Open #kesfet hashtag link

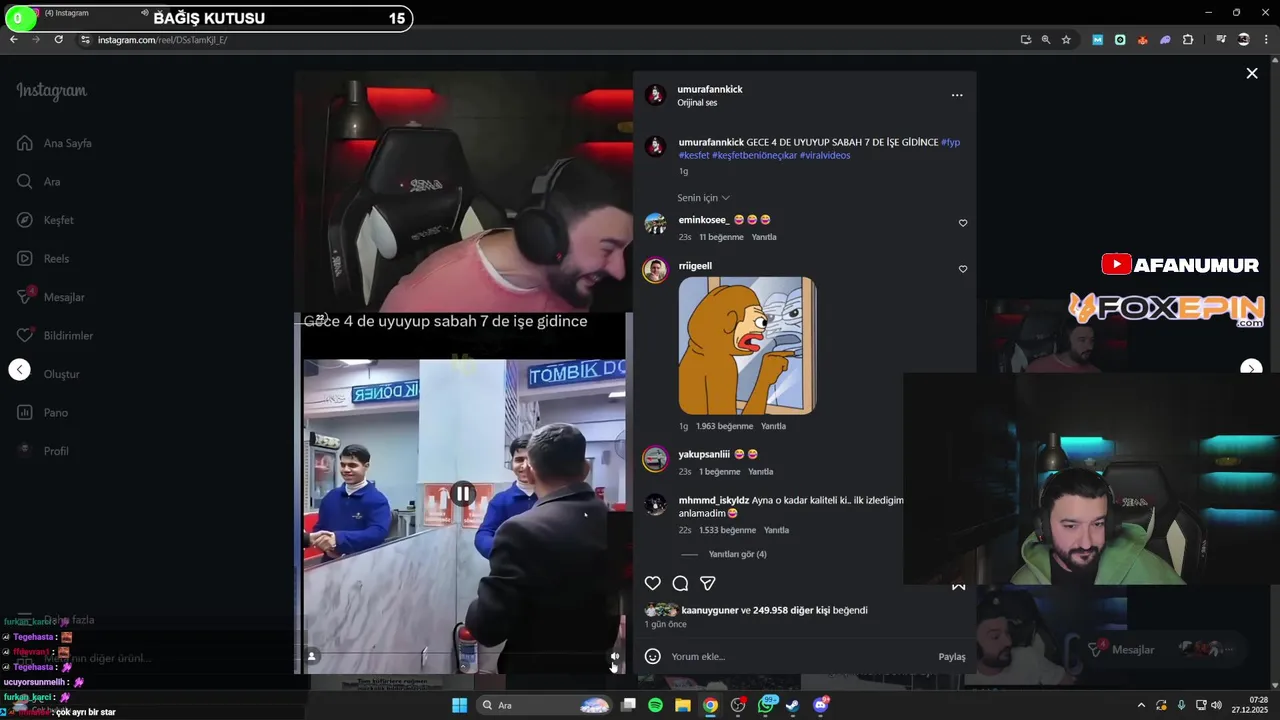click(693, 156)
